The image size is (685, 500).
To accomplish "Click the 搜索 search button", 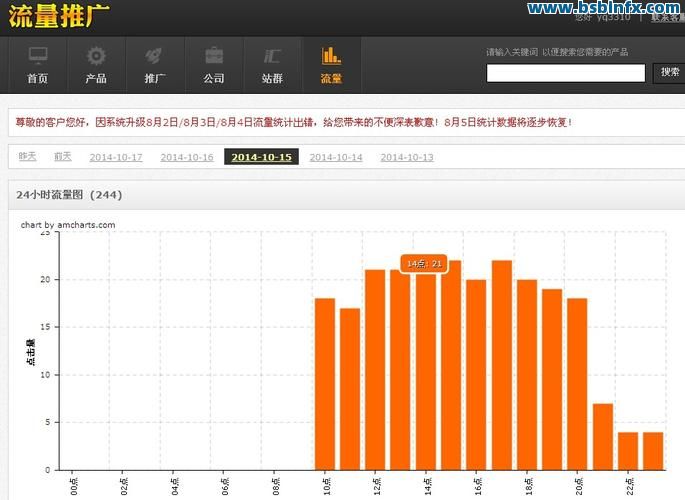I will click(669, 72).
